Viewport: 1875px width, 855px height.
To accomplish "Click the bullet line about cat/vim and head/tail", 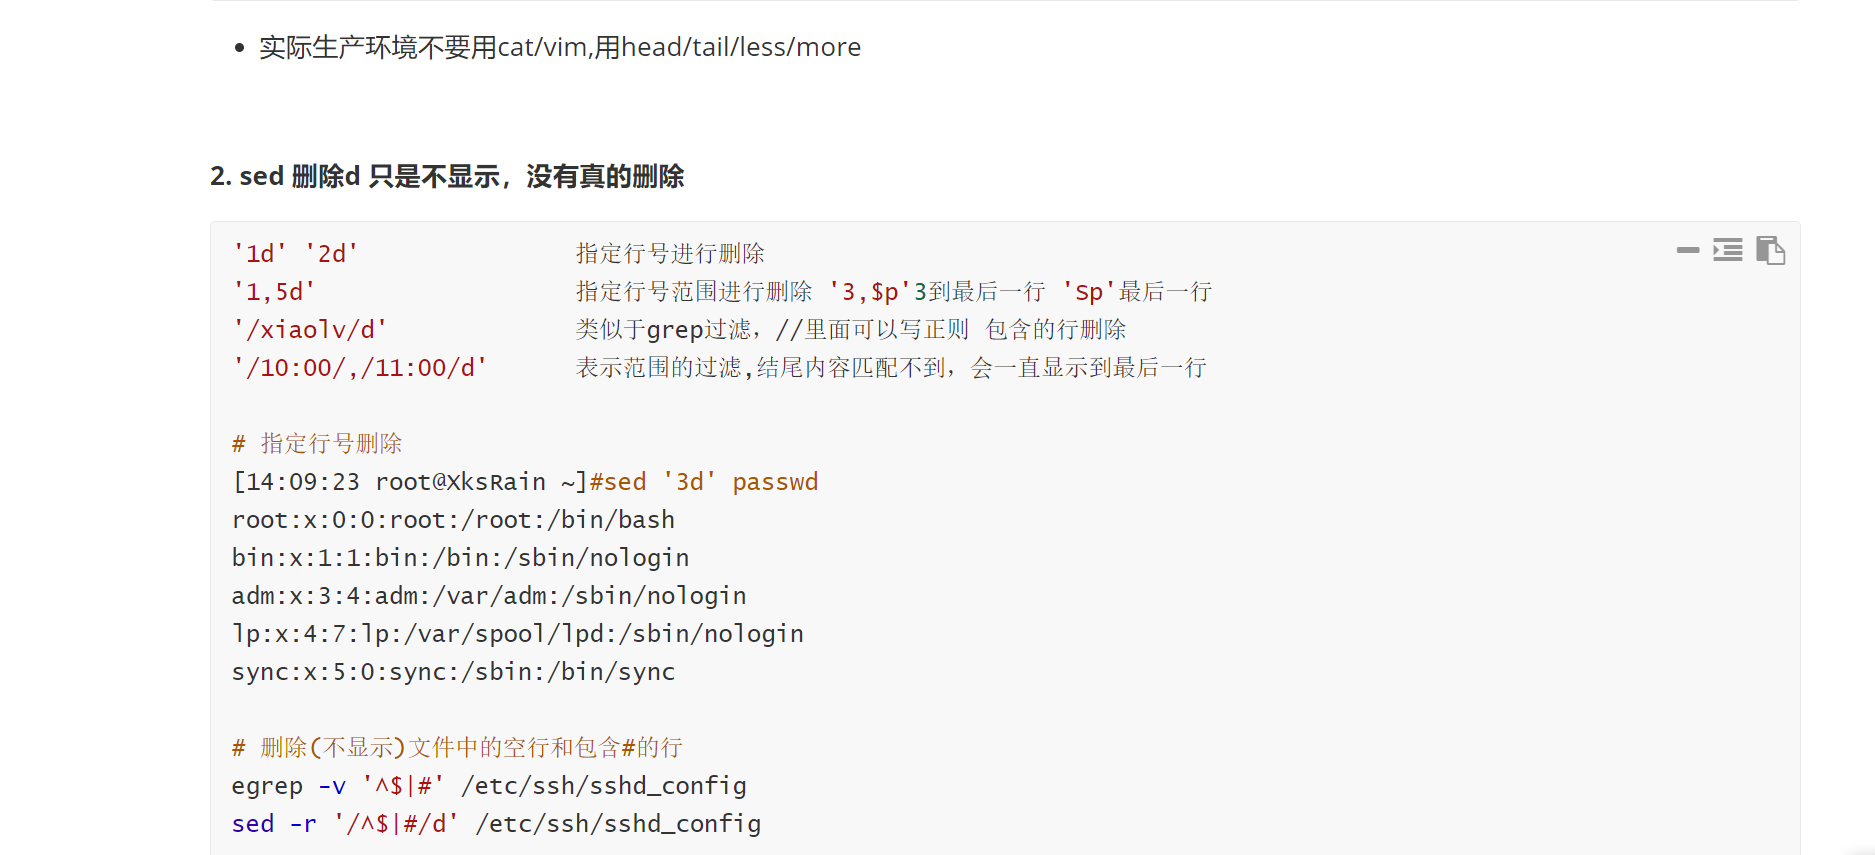I will pyautogui.click(x=560, y=47).
